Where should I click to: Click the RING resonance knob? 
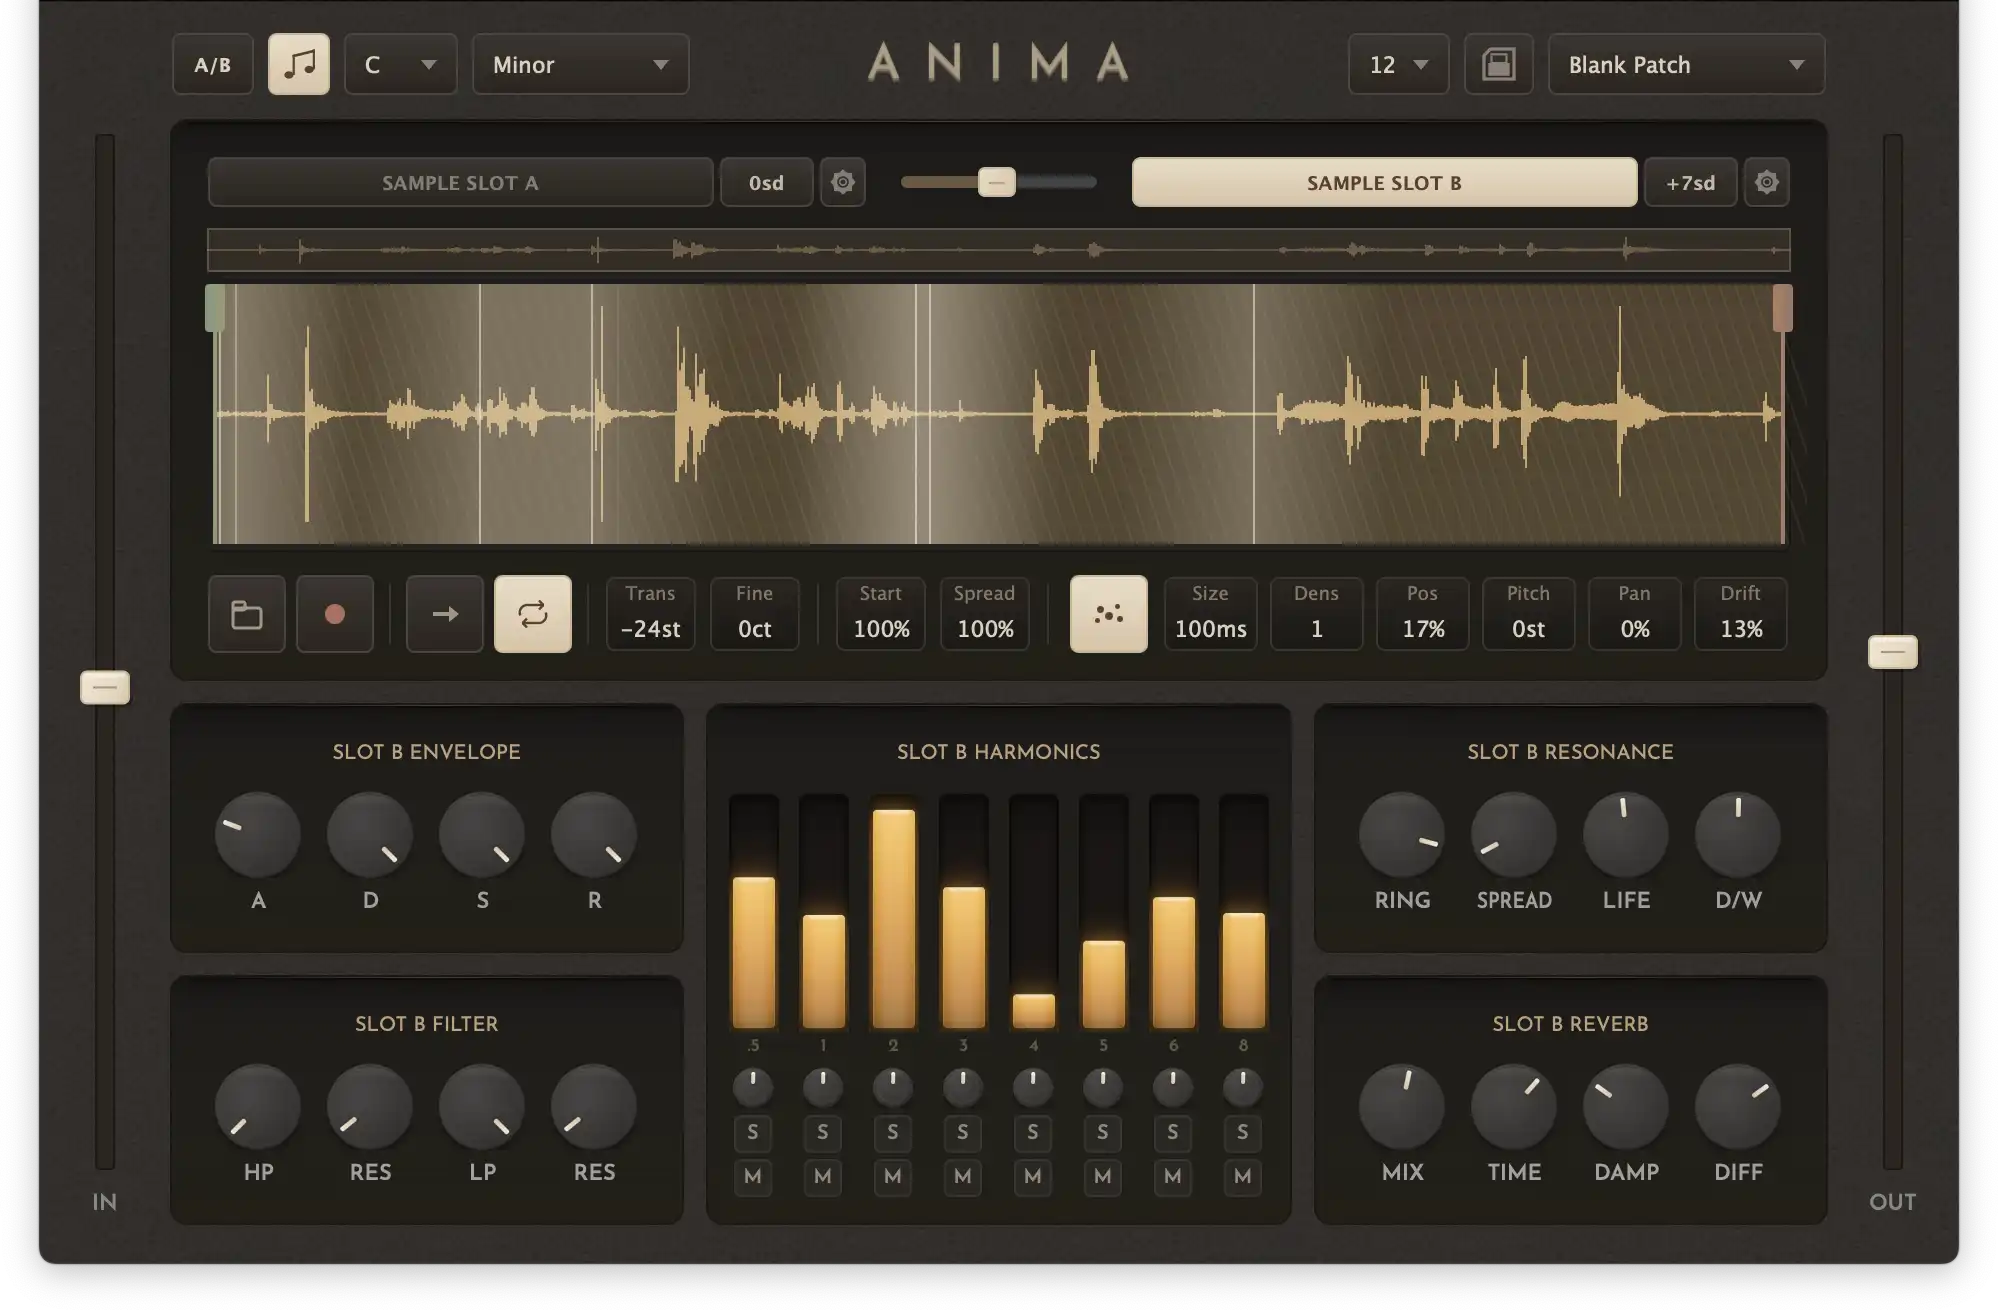click(1402, 835)
